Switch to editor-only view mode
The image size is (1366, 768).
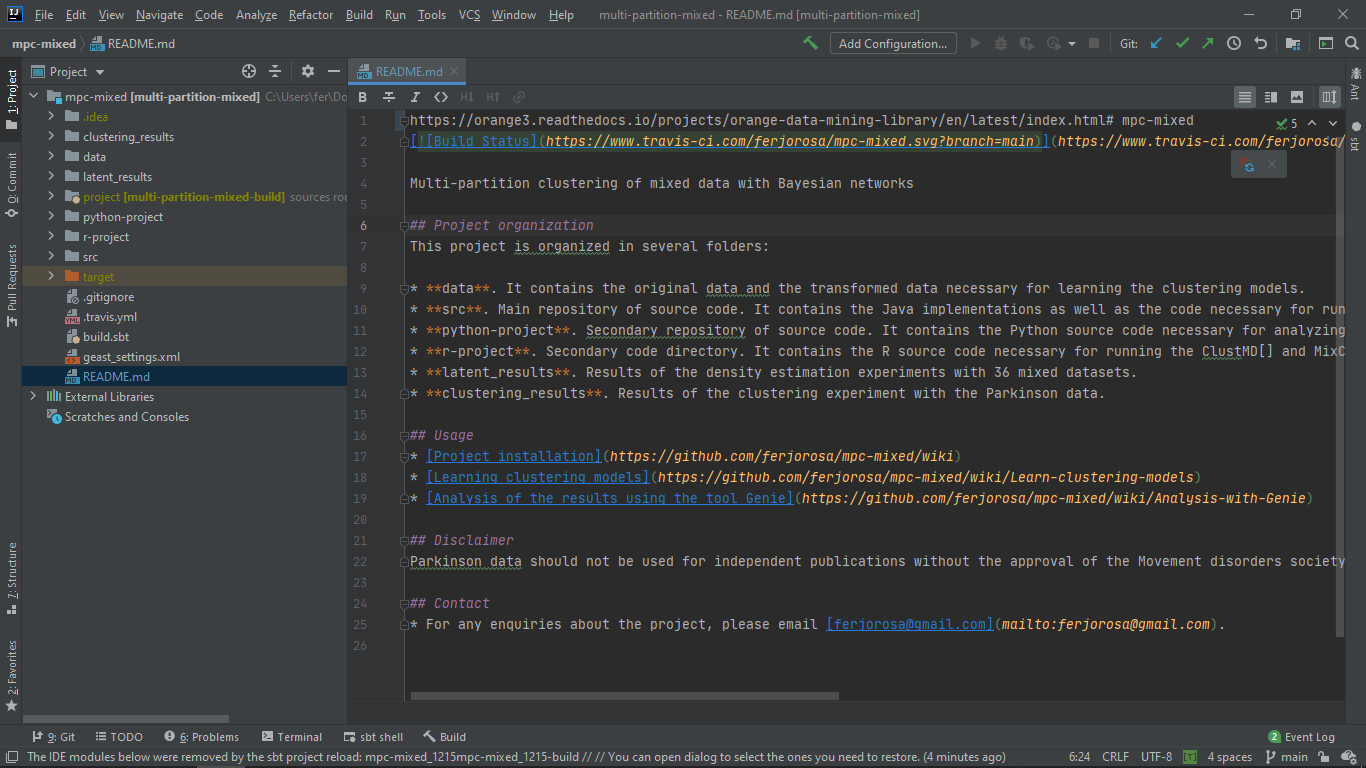coord(1245,97)
